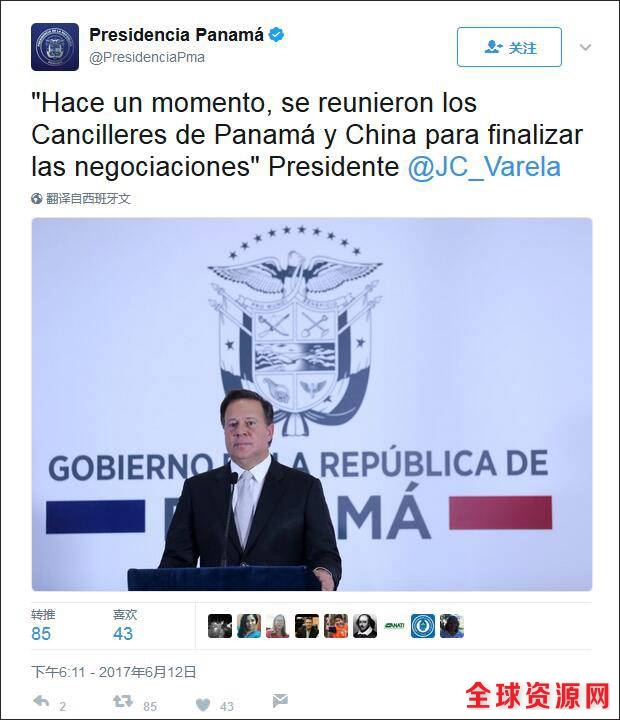Like the tweet with heart icon
Screen dimensions: 620x720
(x=203, y=704)
